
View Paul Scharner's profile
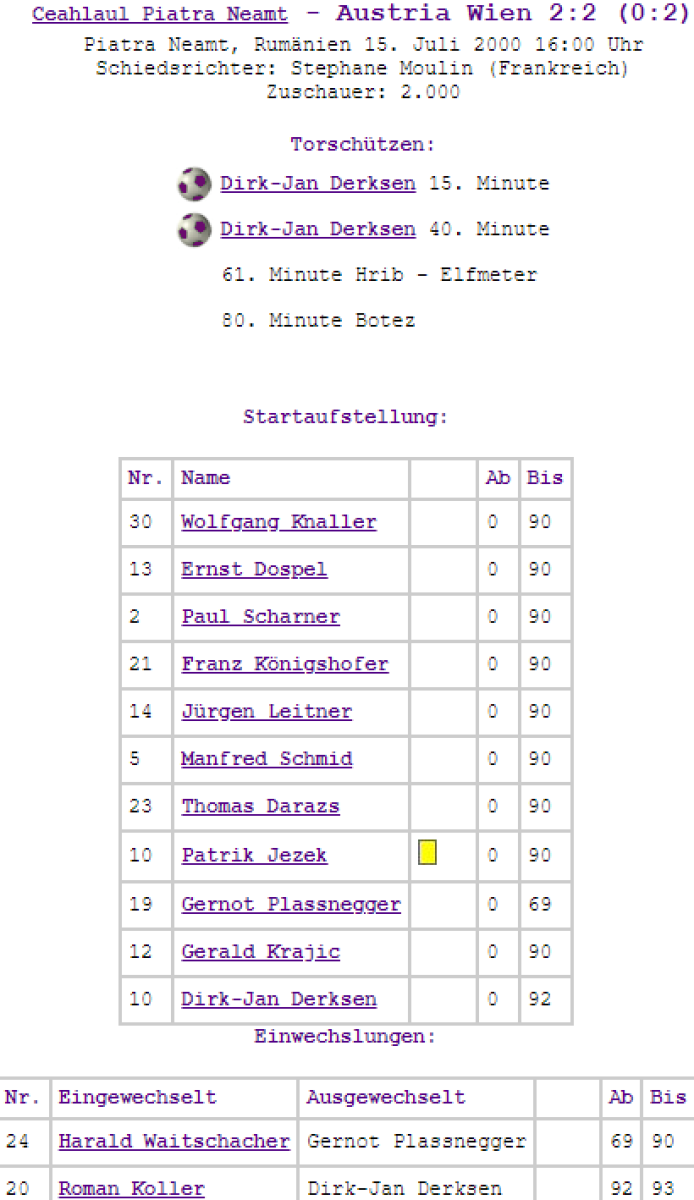pos(260,617)
